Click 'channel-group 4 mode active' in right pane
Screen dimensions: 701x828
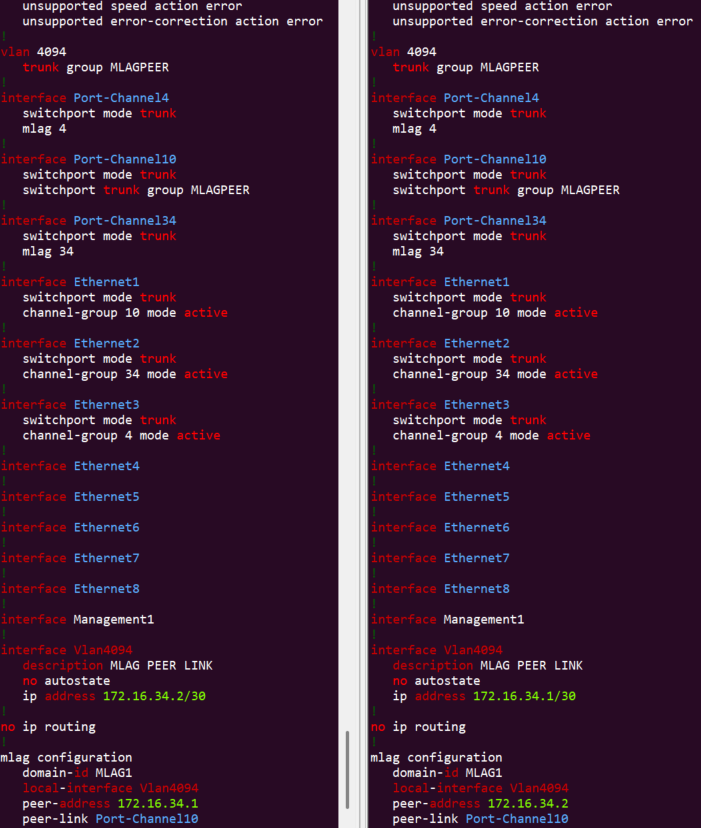point(491,435)
